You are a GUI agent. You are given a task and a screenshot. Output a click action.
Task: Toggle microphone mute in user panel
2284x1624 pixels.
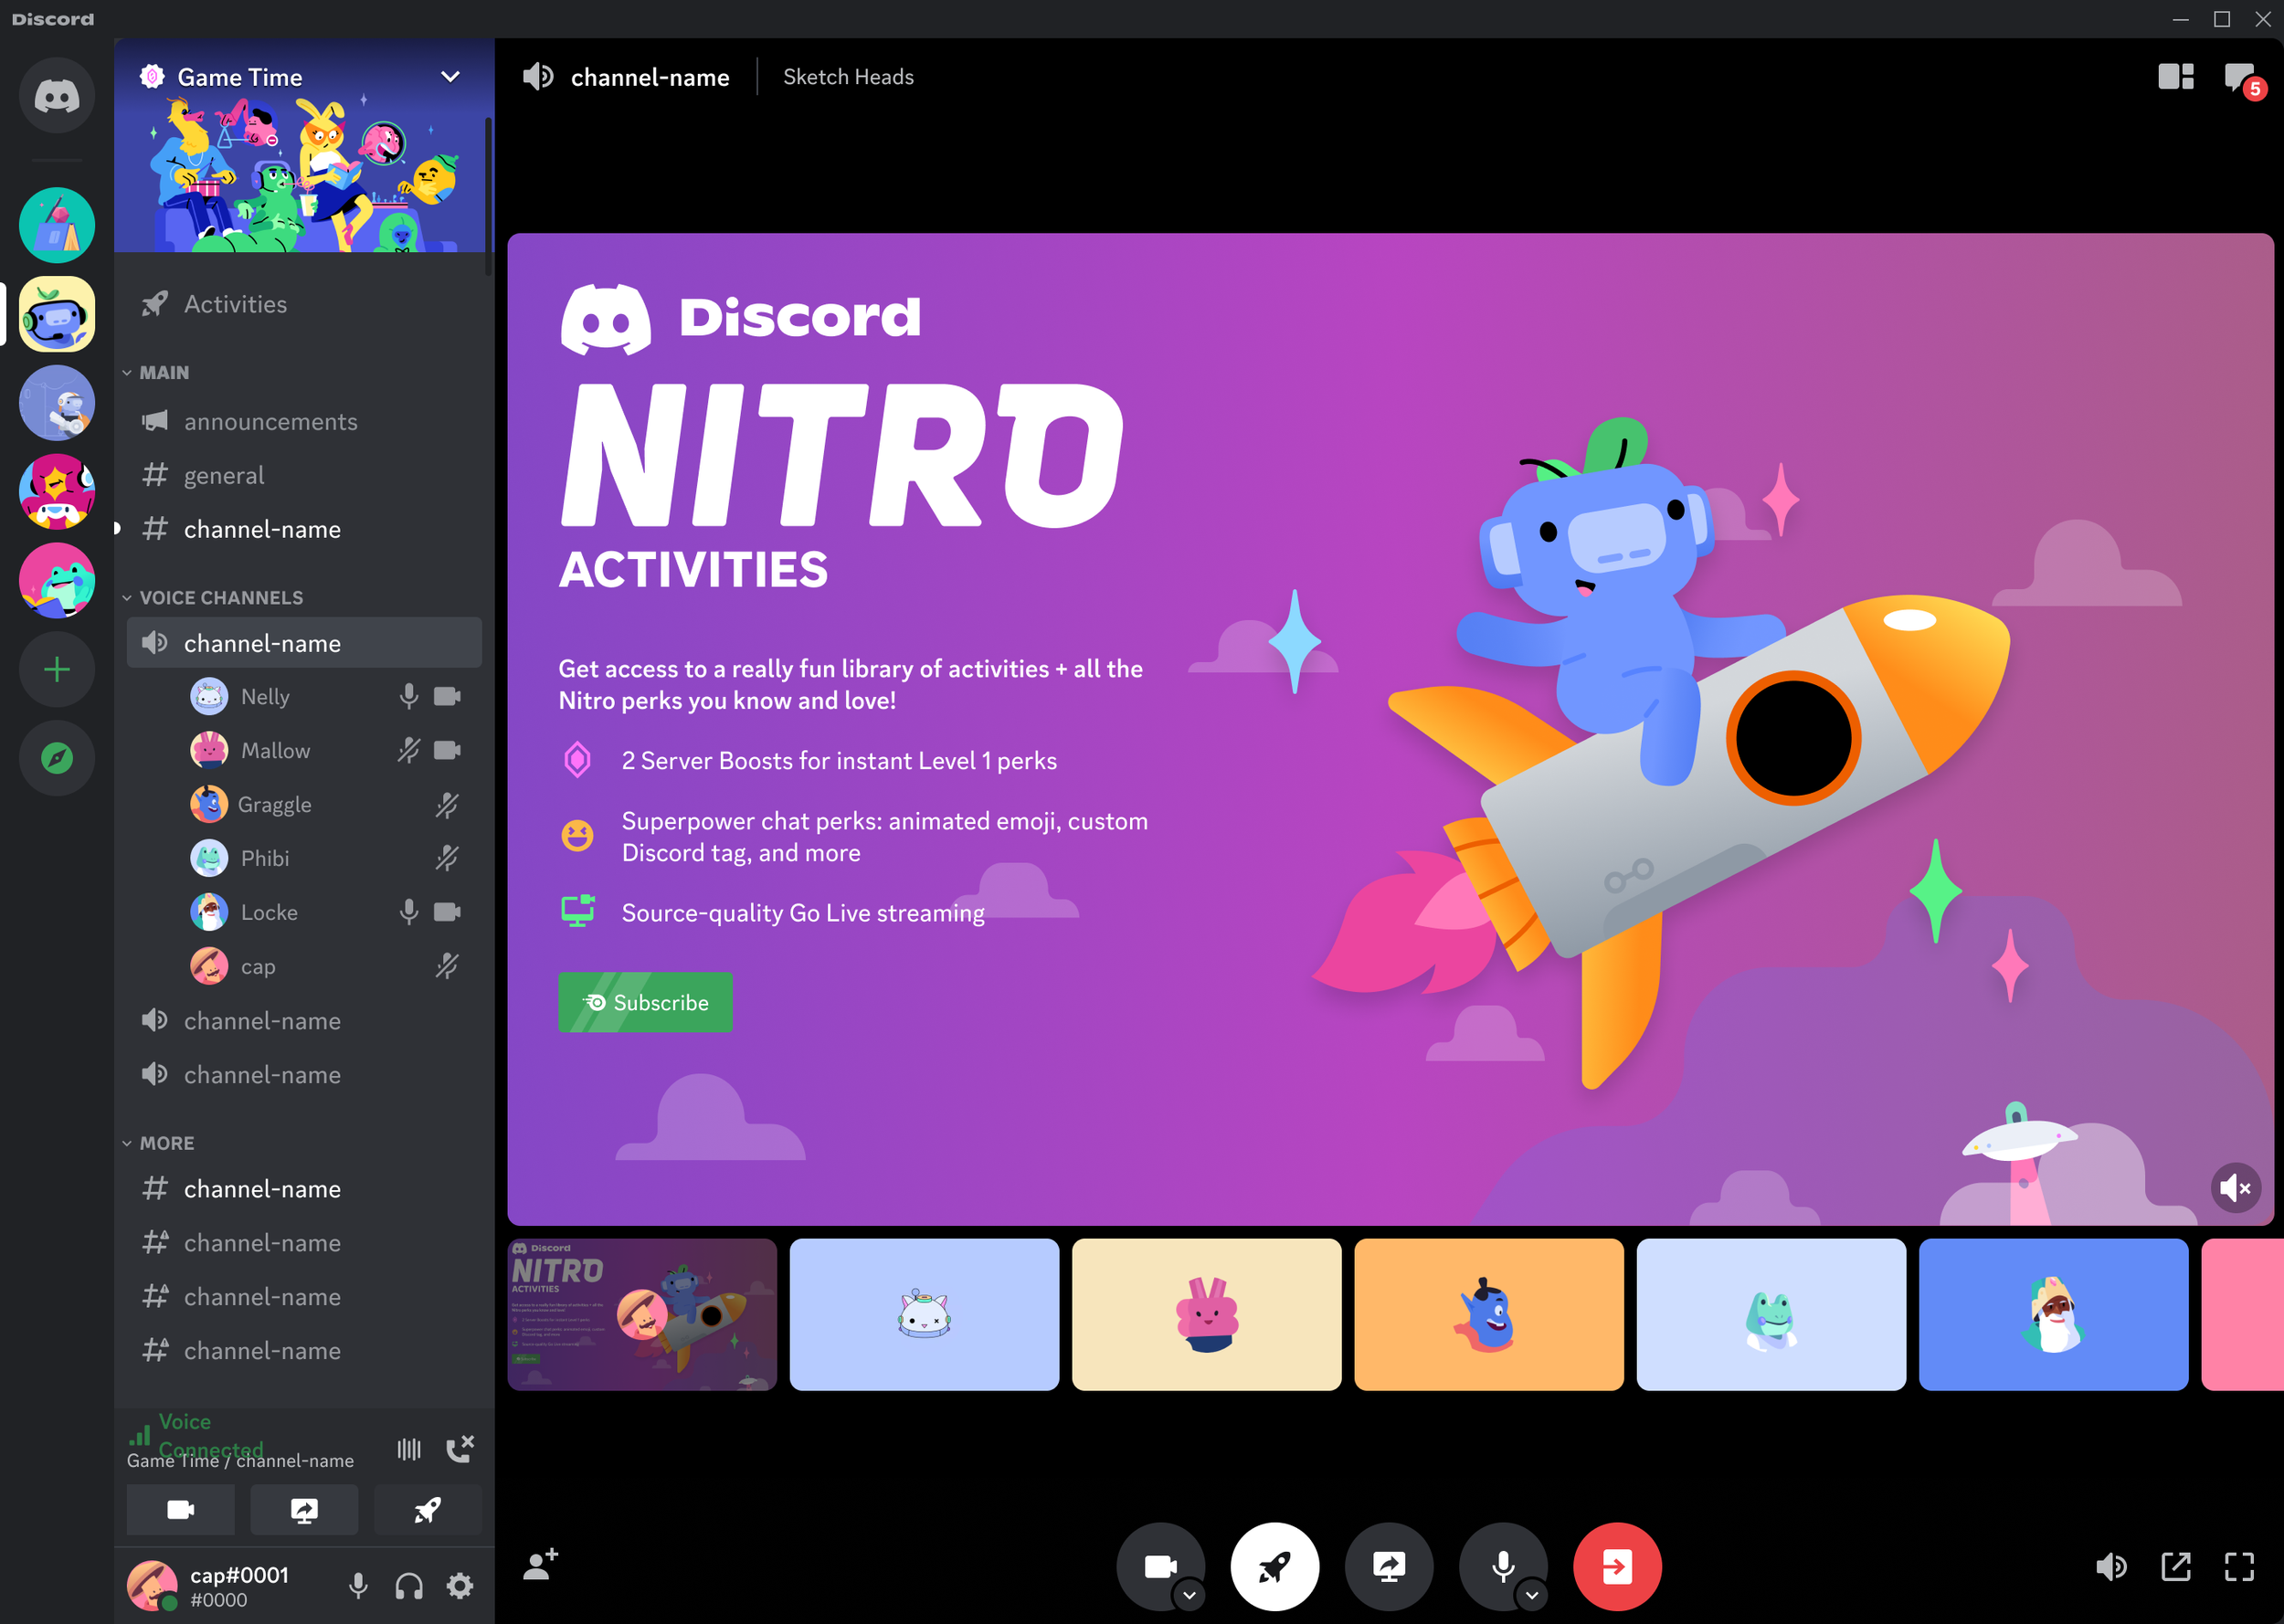pos(358,1586)
